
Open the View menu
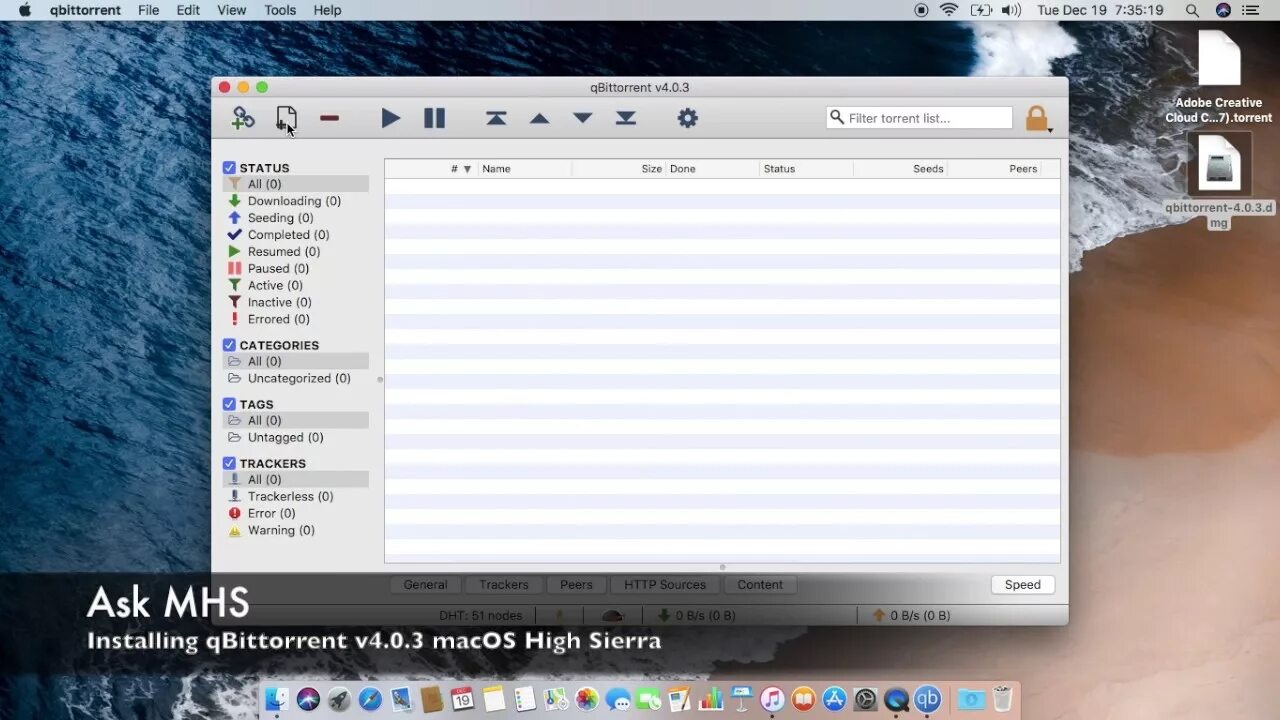coord(232,10)
